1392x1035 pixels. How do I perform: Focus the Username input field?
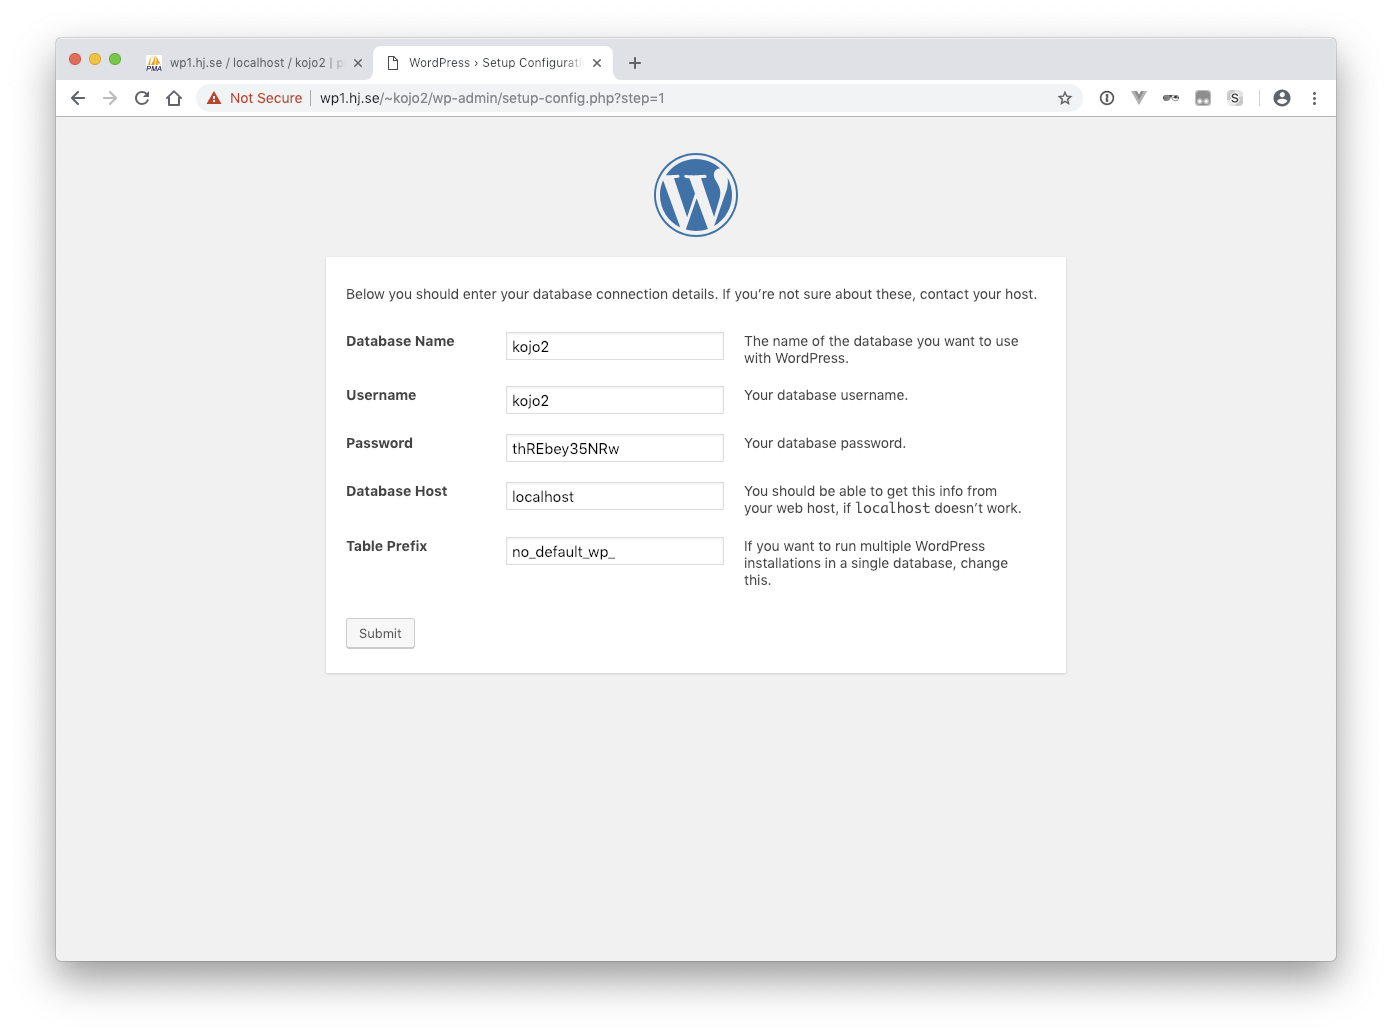tap(615, 400)
